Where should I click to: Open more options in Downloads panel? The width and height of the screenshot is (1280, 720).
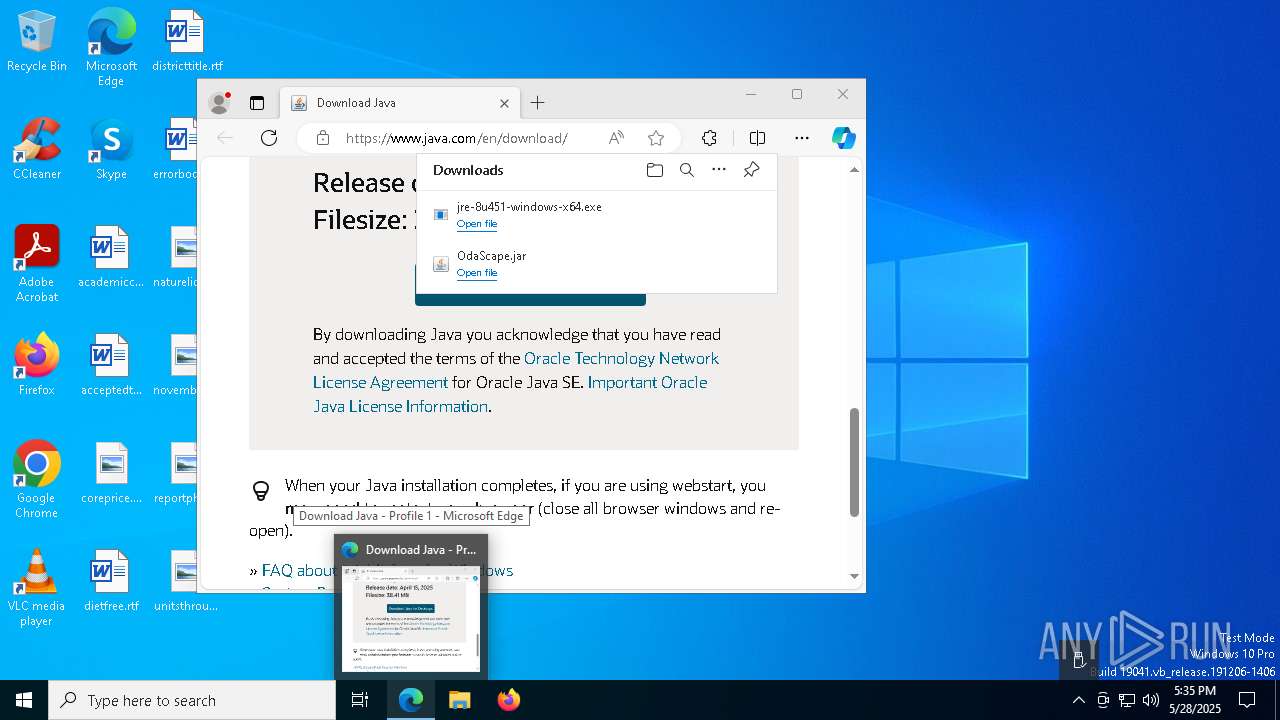click(719, 170)
